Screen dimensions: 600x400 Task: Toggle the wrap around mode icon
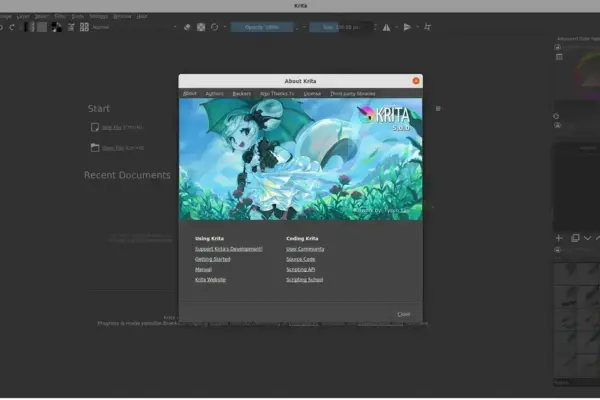(428, 27)
